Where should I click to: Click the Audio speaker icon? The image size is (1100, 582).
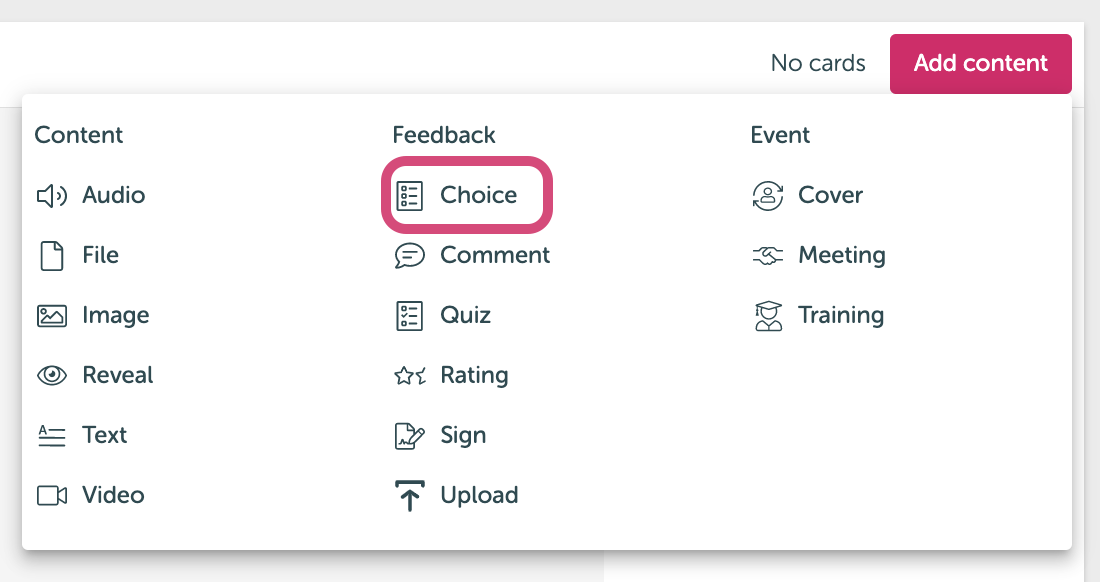pos(52,196)
